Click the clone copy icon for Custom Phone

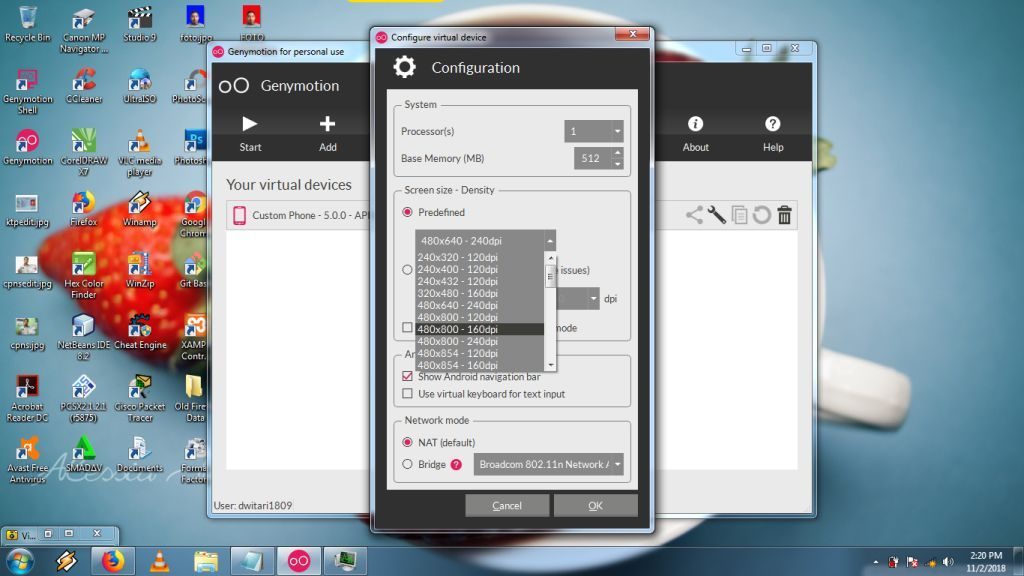click(739, 215)
